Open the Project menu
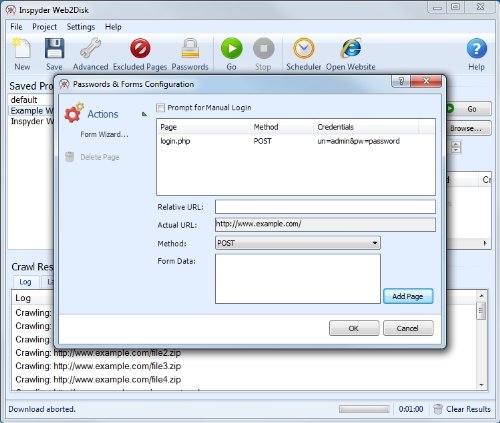Image resolution: width=500 pixels, height=423 pixels. click(x=45, y=27)
